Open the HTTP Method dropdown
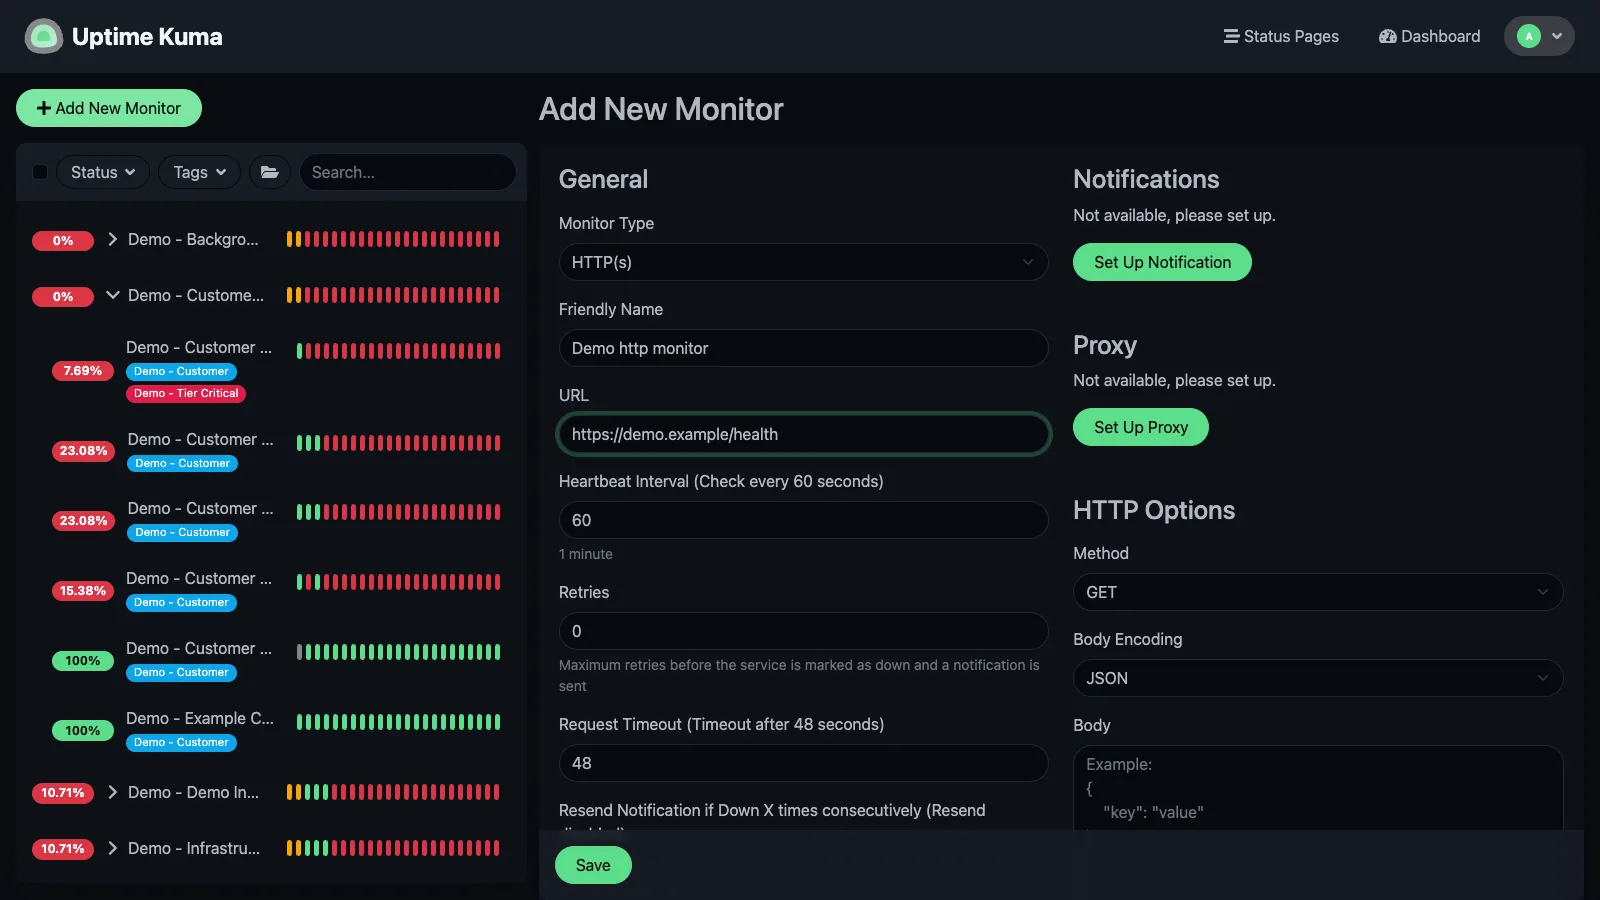 point(1318,592)
